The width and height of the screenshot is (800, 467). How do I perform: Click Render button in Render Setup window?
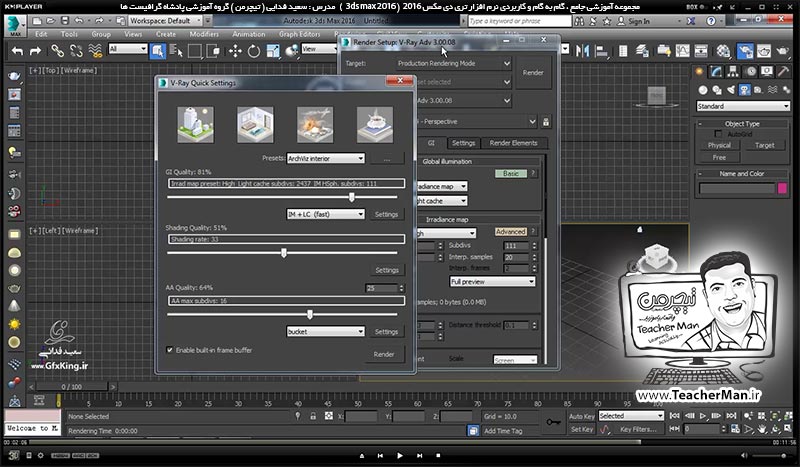(x=533, y=73)
